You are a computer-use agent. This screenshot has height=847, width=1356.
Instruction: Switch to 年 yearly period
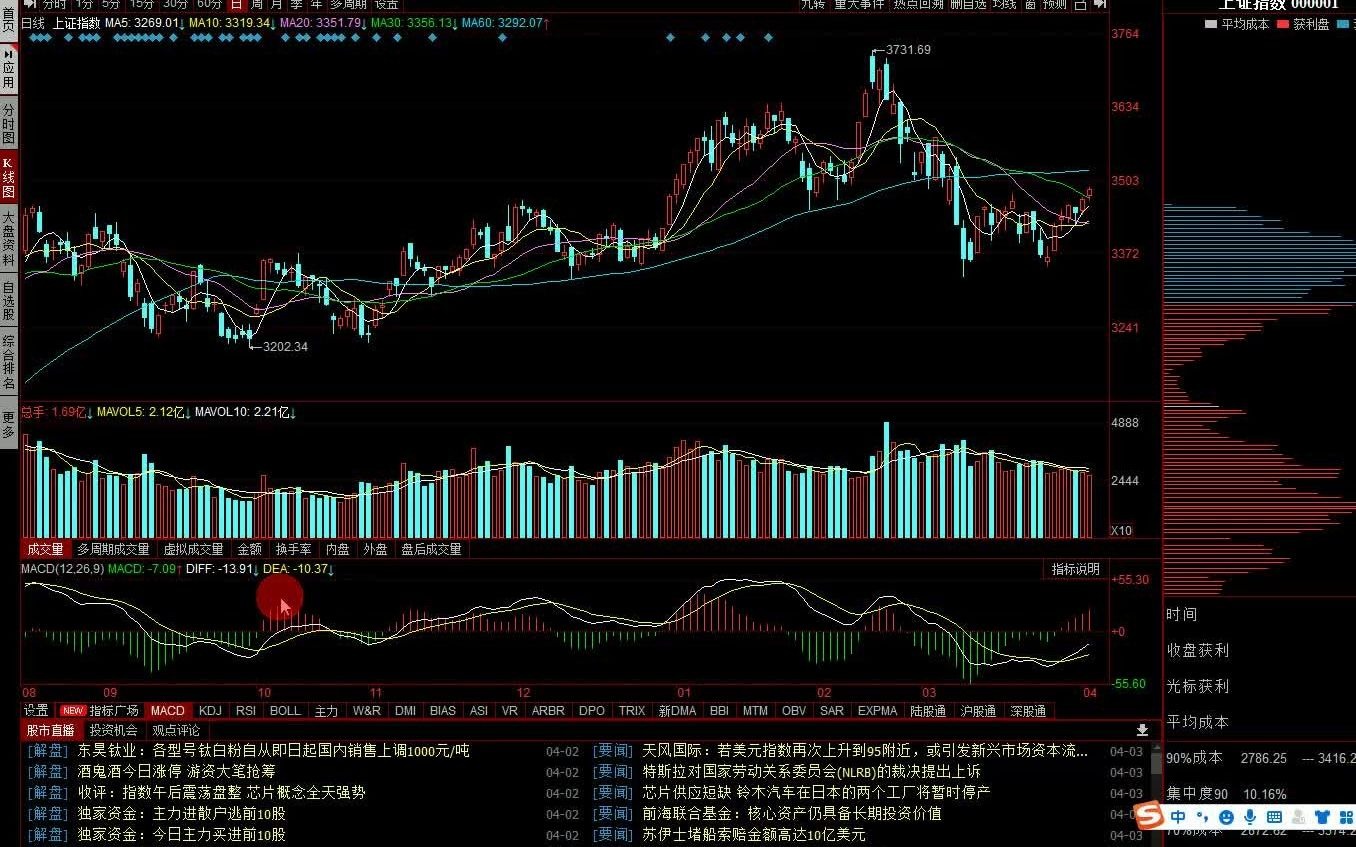tap(316, 4)
